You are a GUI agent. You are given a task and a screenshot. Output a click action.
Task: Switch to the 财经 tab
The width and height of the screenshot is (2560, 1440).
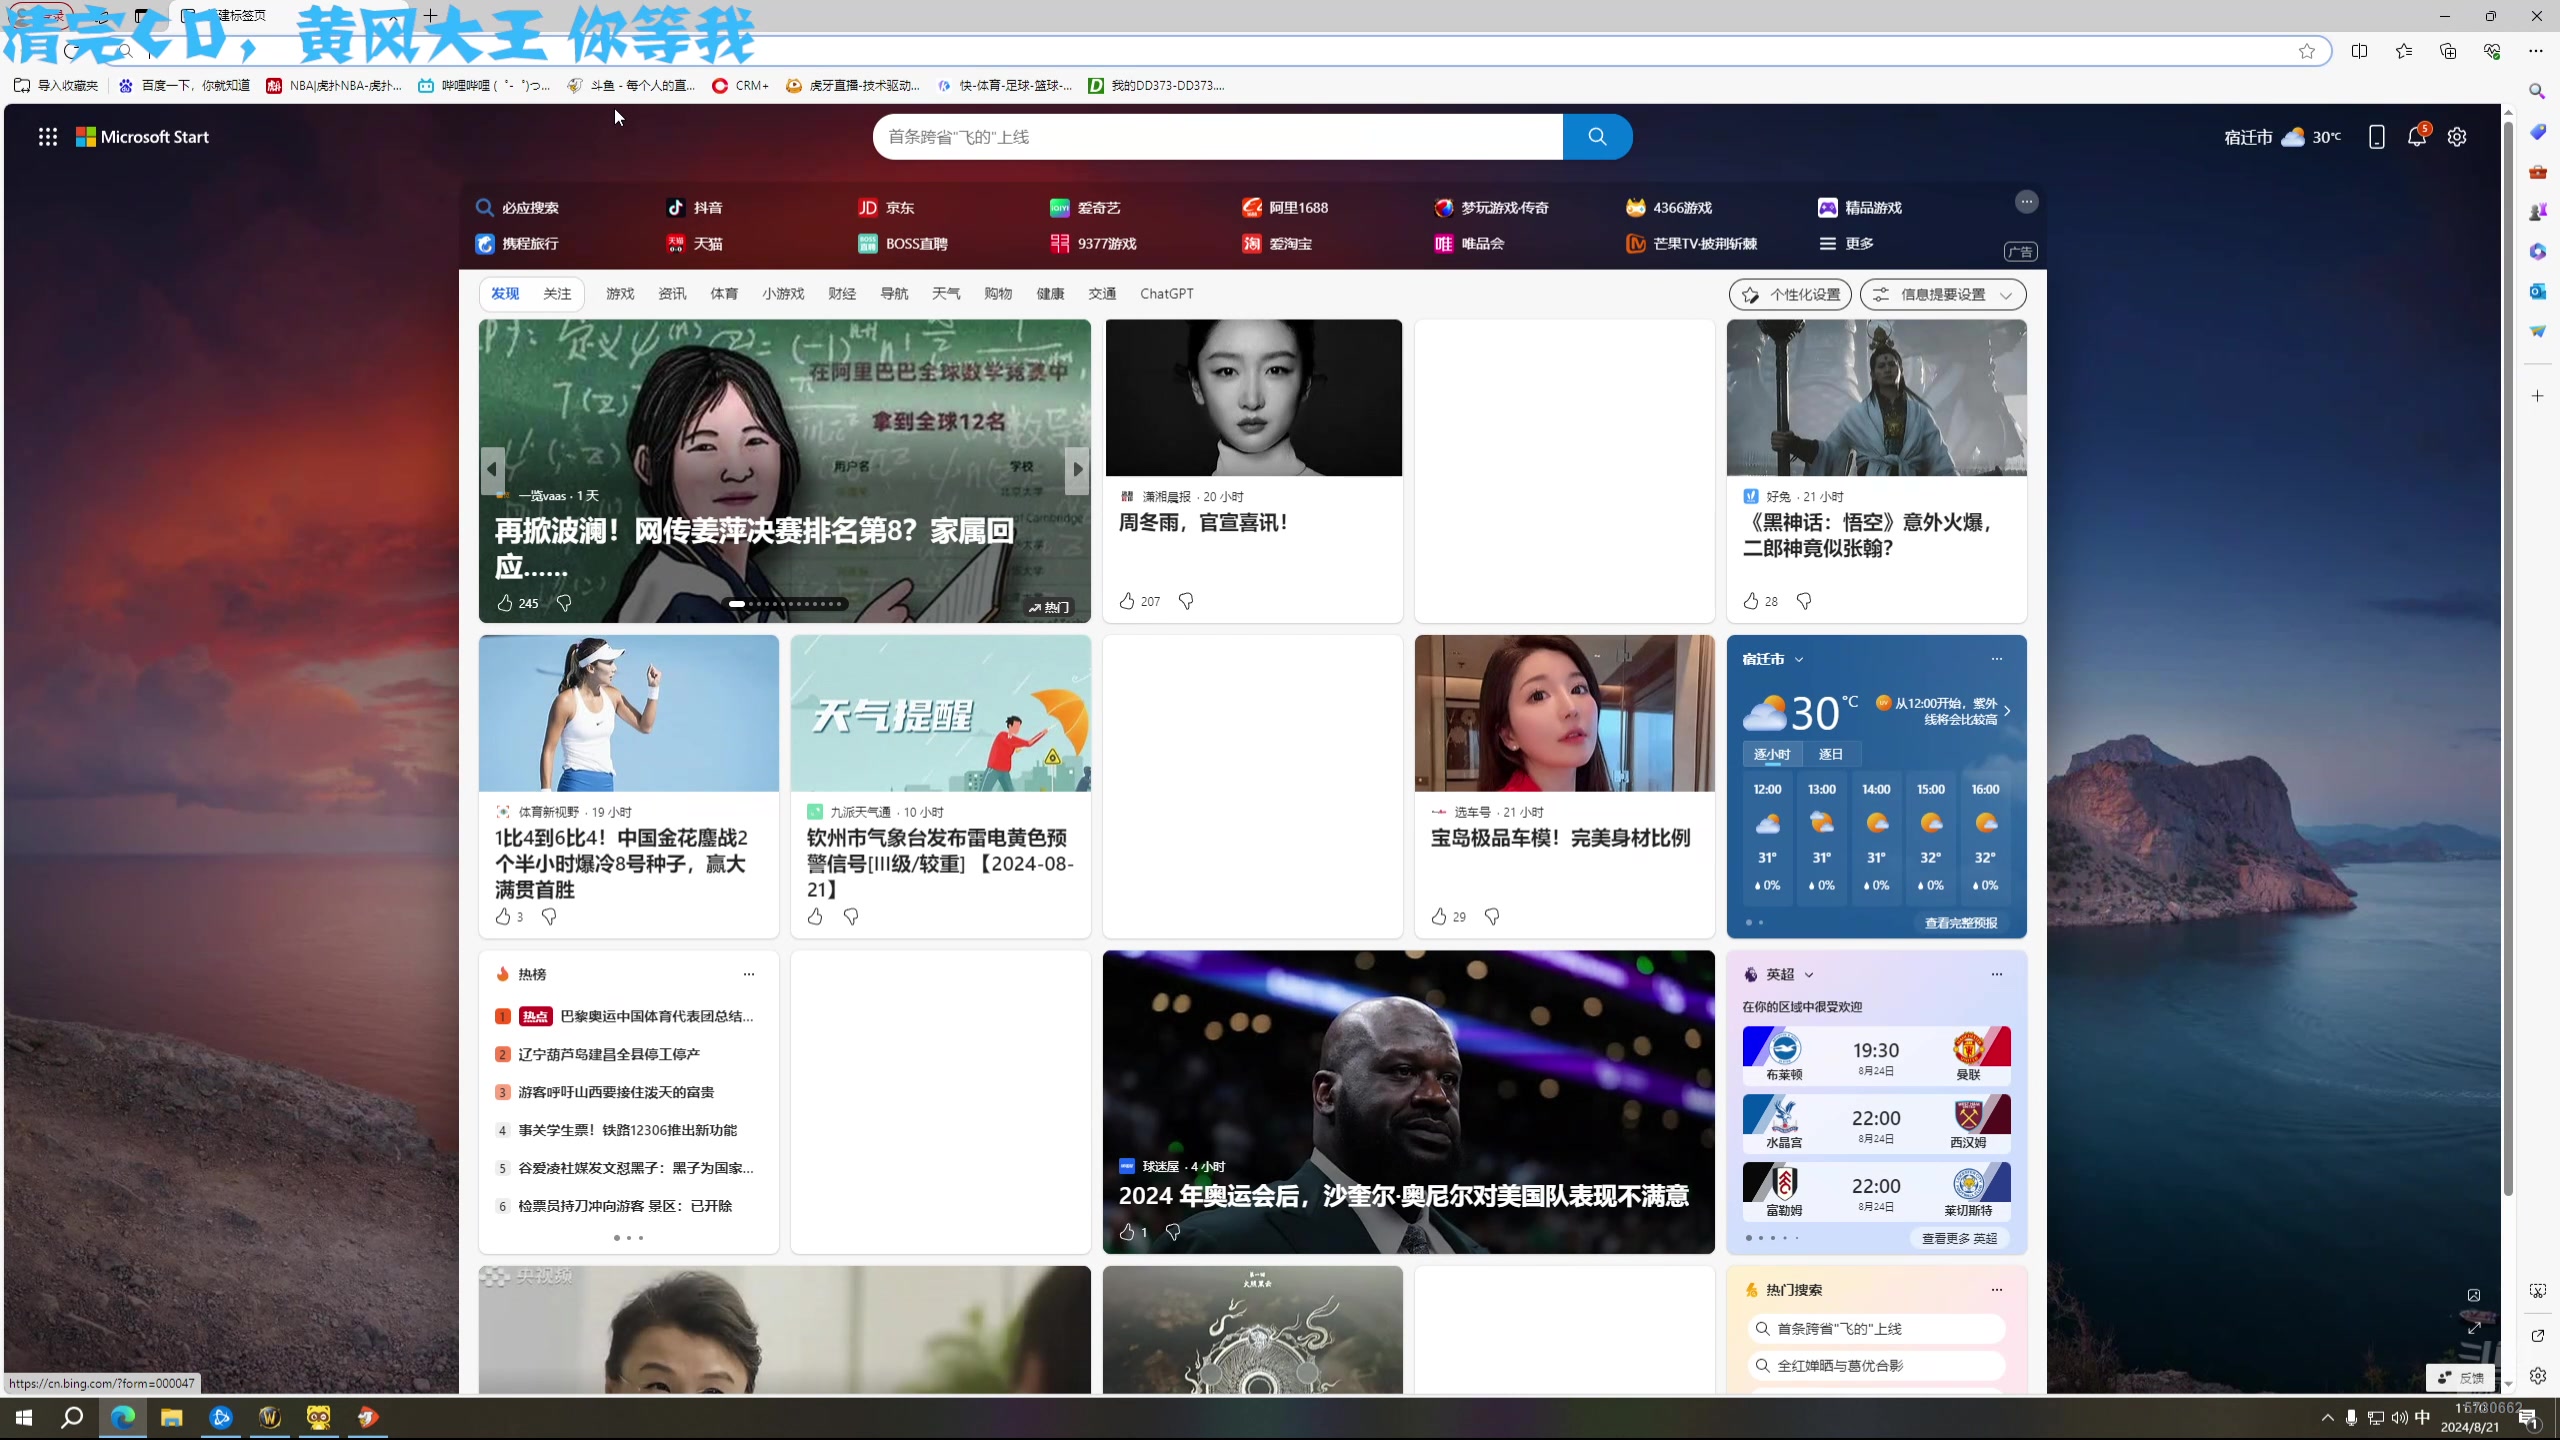(842, 294)
